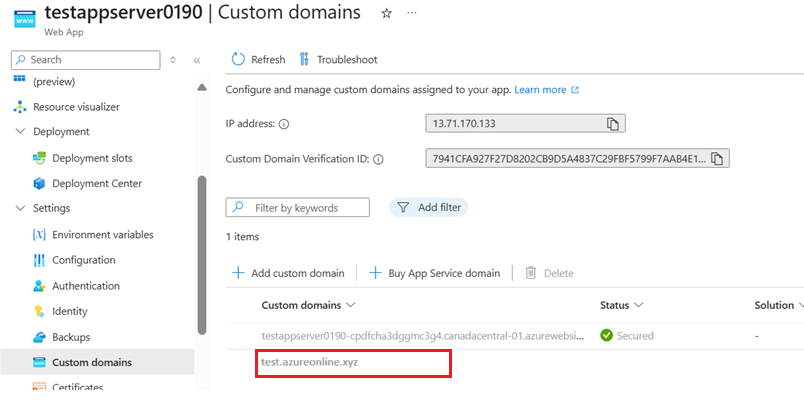This screenshot has height=404, width=804.
Task: Click the favorite star icon beside title
Action: click(386, 14)
